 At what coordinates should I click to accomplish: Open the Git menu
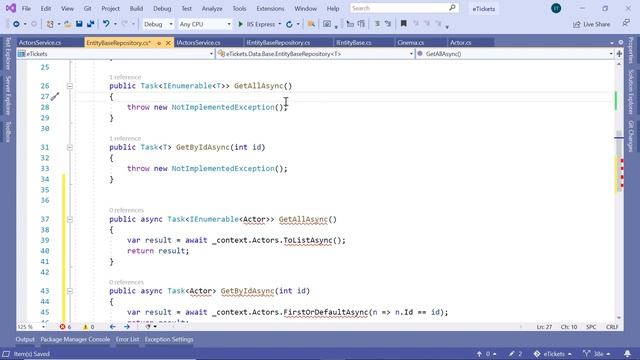pos(87,8)
